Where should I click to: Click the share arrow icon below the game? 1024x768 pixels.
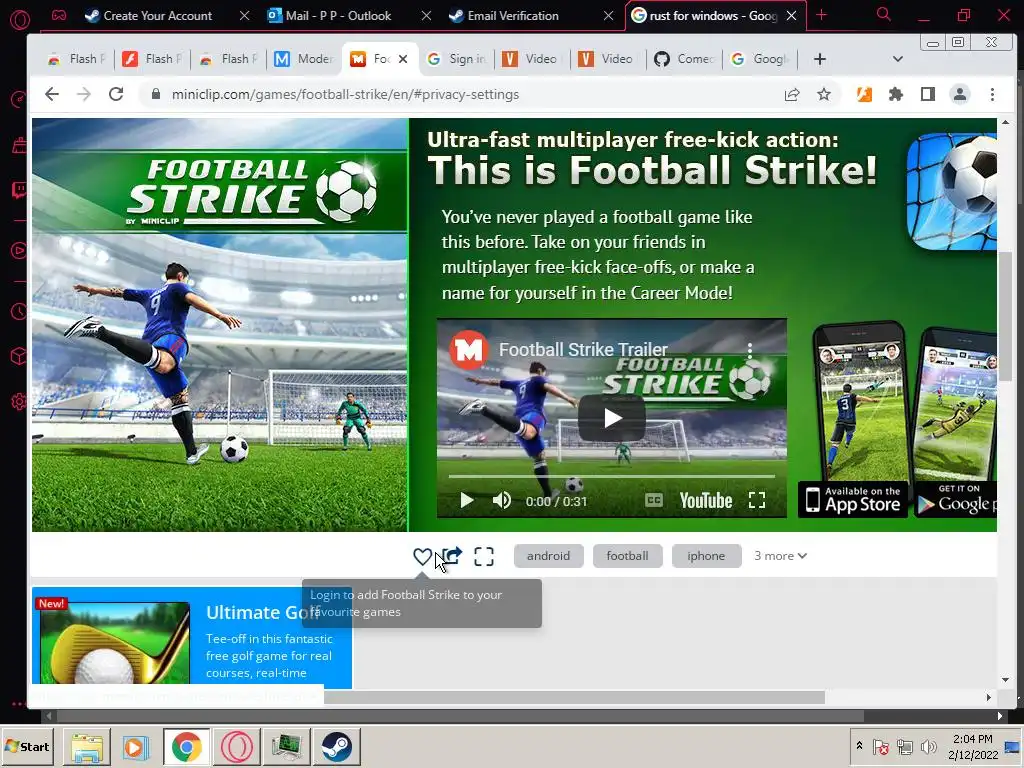[x=453, y=556]
